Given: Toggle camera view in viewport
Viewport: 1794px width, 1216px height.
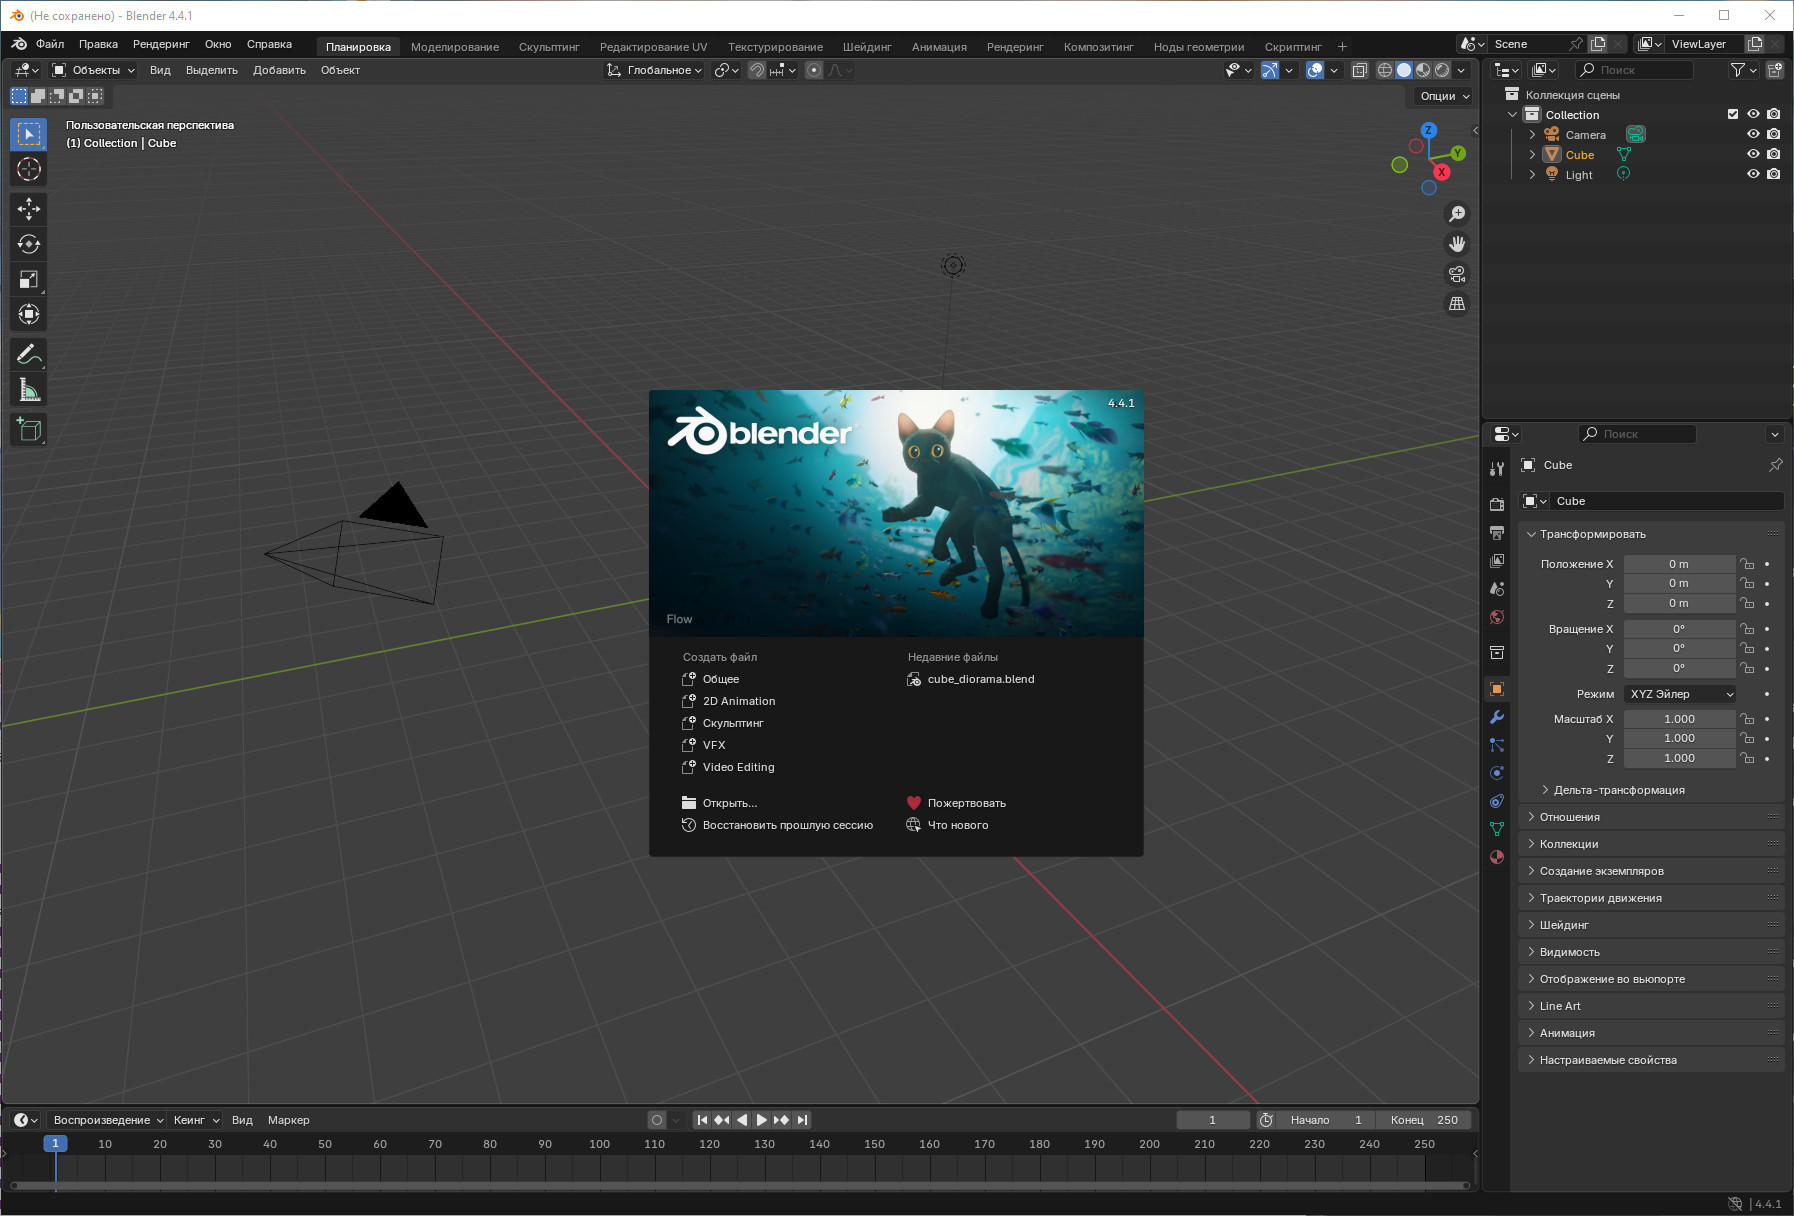Looking at the screenshot, I should pos(1457,274).
